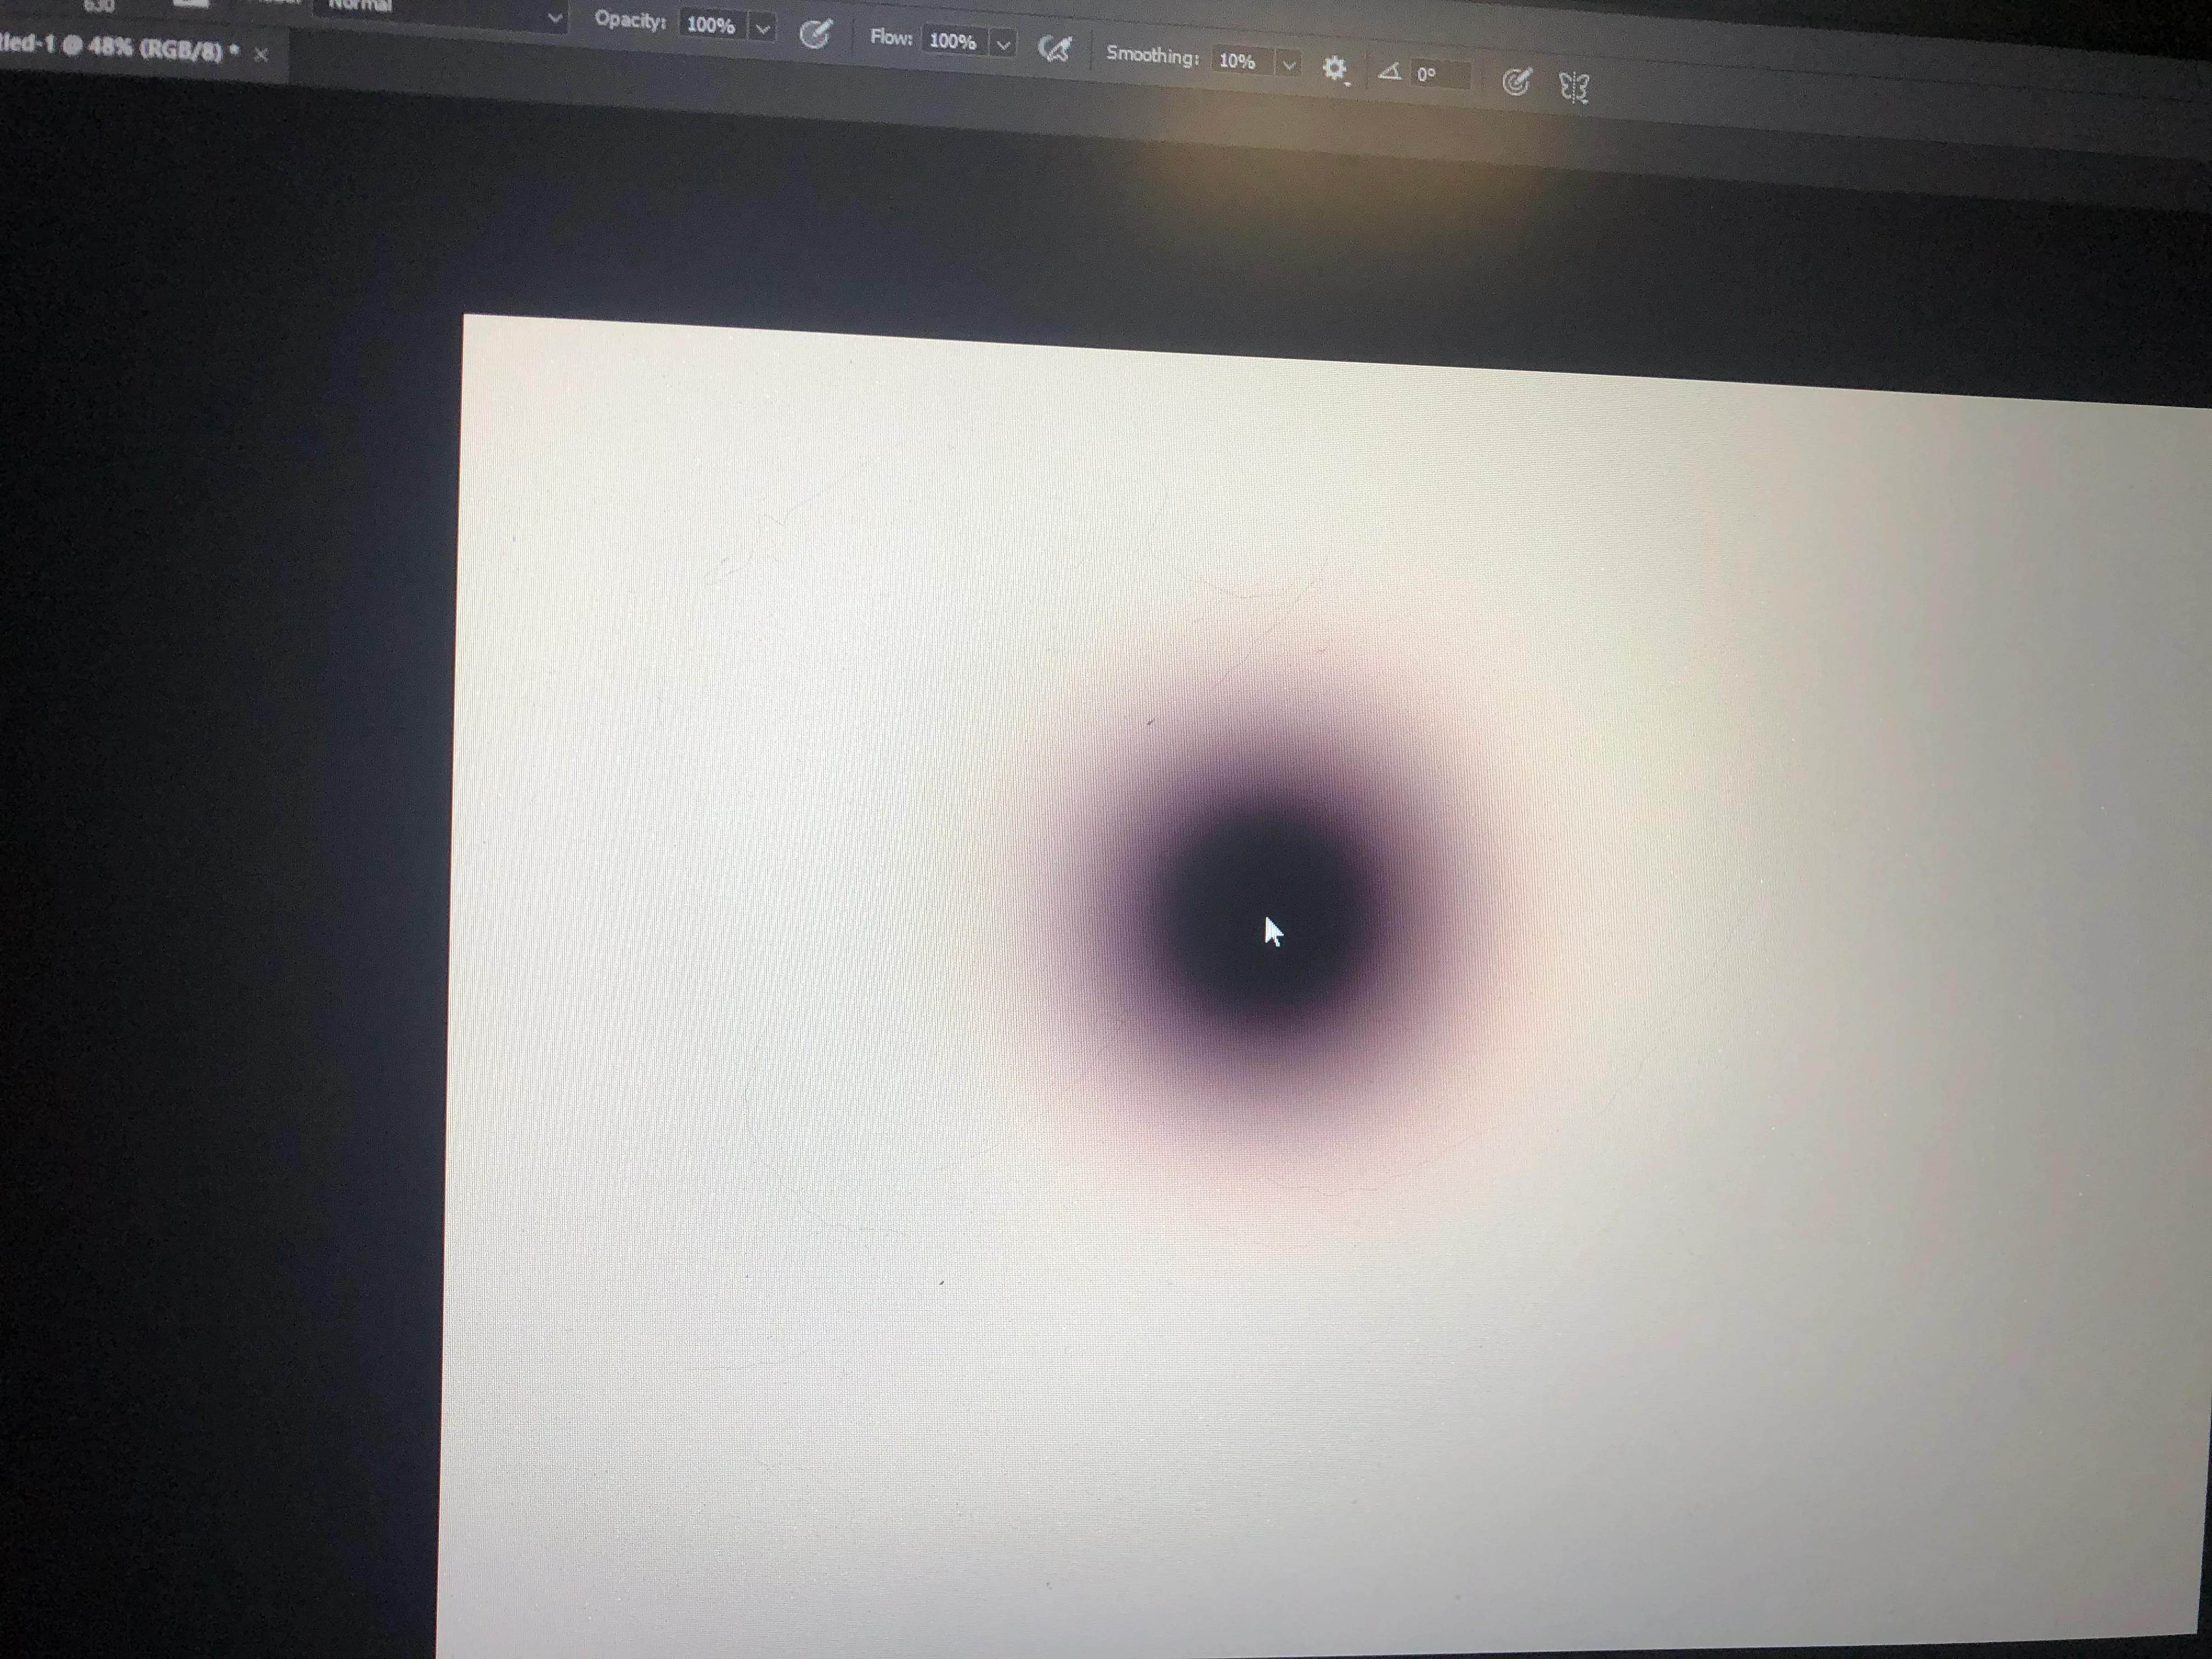Select the document tab at 48% RGB/8
The width and height of the screenshot is (2212, 1659).
(120, 48)
